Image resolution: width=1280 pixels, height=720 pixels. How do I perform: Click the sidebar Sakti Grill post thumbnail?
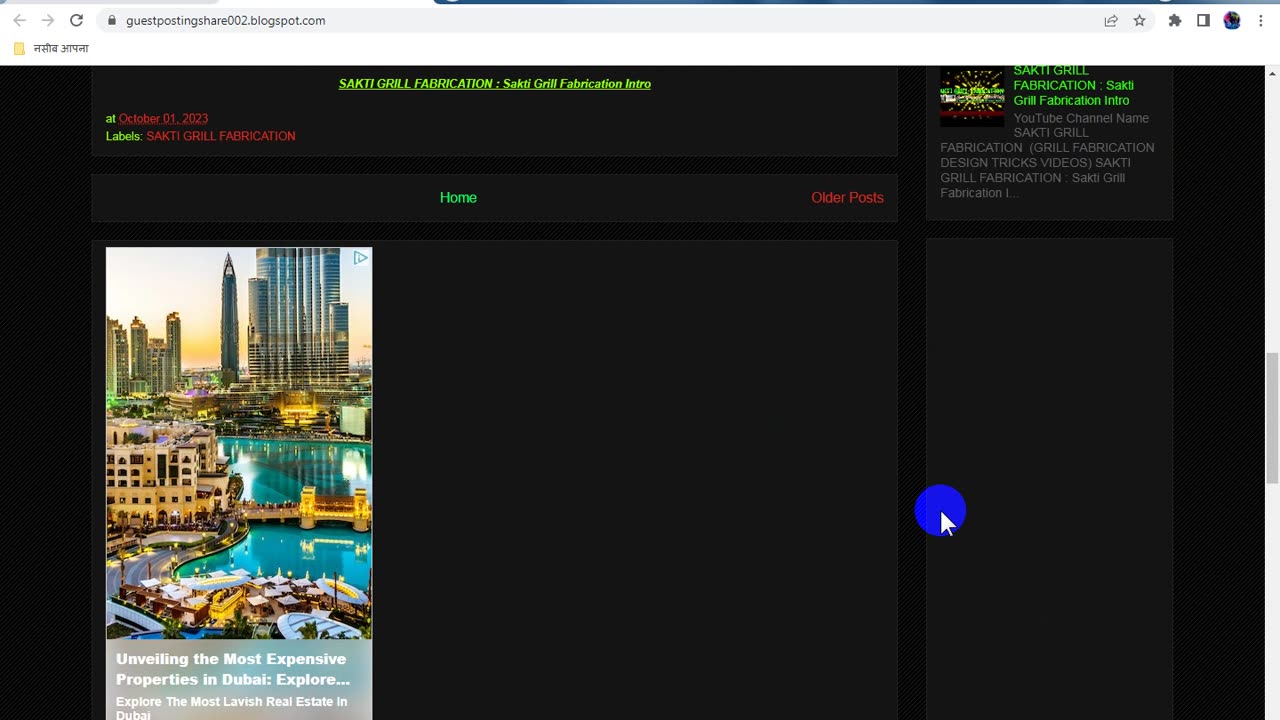pos(972,97)
